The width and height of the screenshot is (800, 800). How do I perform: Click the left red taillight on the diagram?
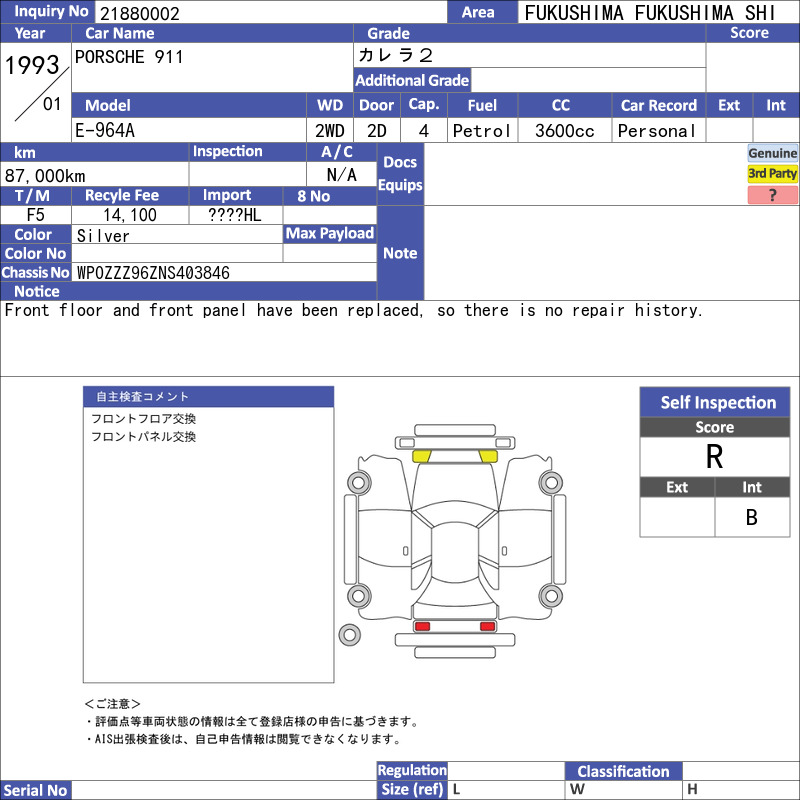tap(422, 626)
